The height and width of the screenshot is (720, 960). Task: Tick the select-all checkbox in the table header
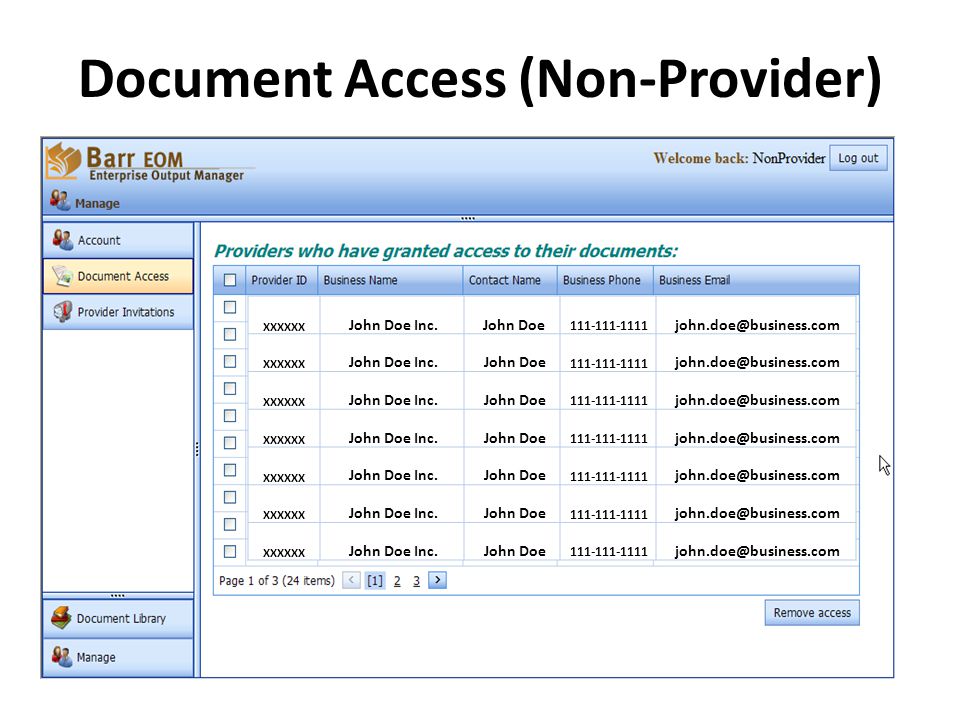[230, 280]
